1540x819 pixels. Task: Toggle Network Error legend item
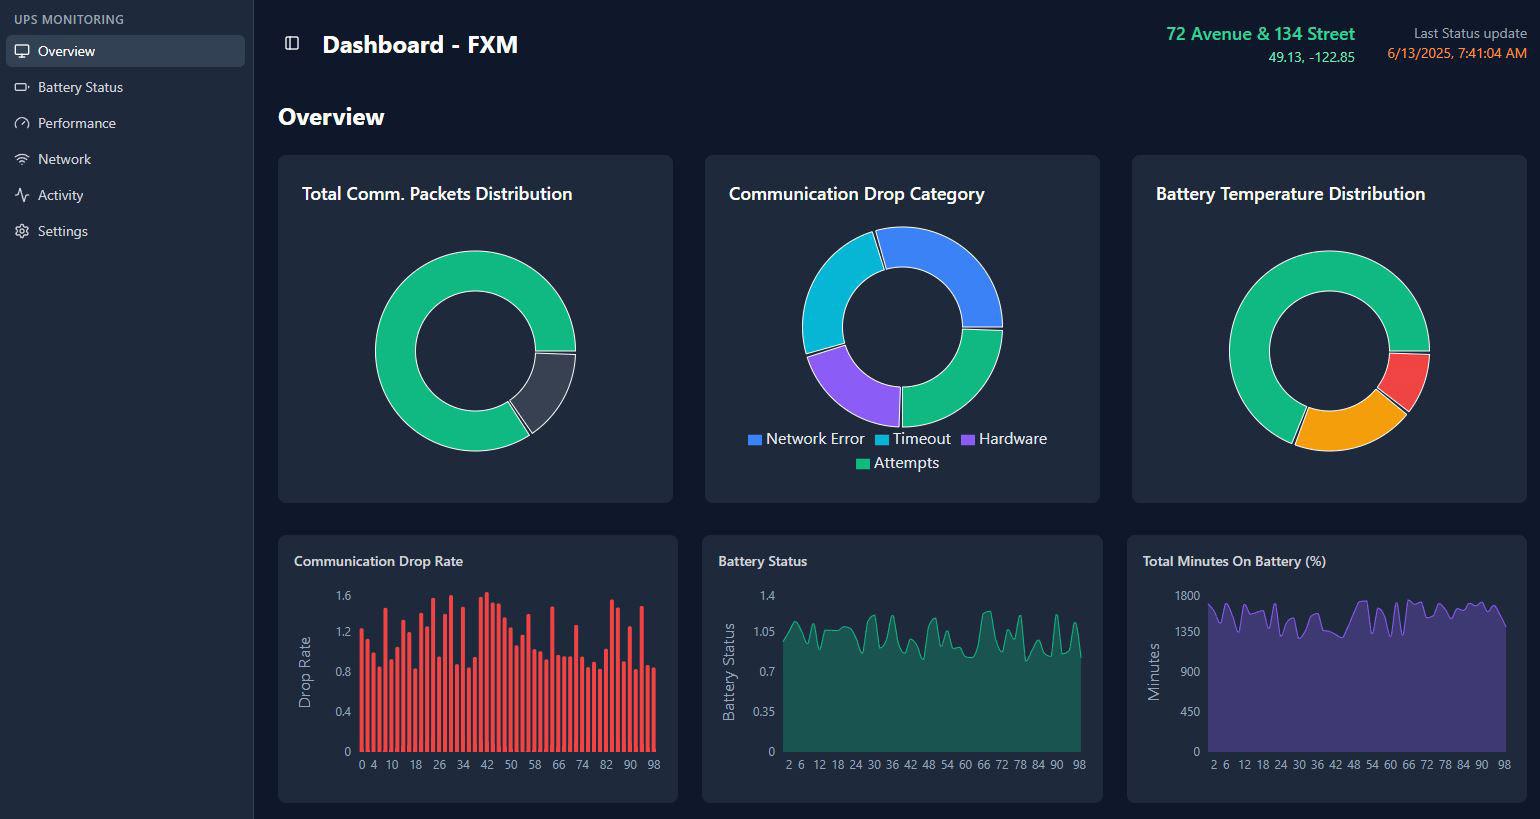pyautogui.click(x=806, y=439)
